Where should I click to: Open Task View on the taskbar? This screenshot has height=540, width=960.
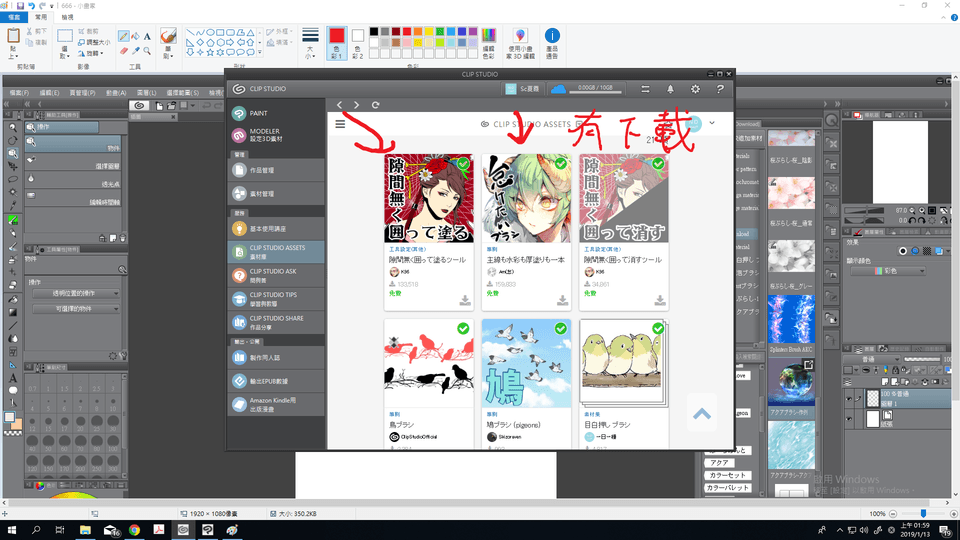click(x=60, y=530)
